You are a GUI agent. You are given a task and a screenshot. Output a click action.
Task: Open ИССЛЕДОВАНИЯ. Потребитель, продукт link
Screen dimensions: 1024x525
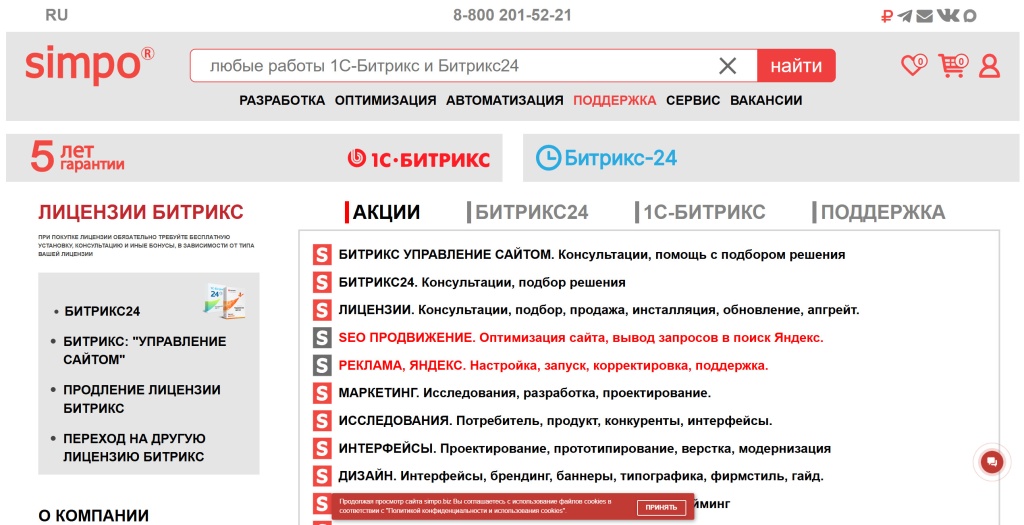[555, 421]
